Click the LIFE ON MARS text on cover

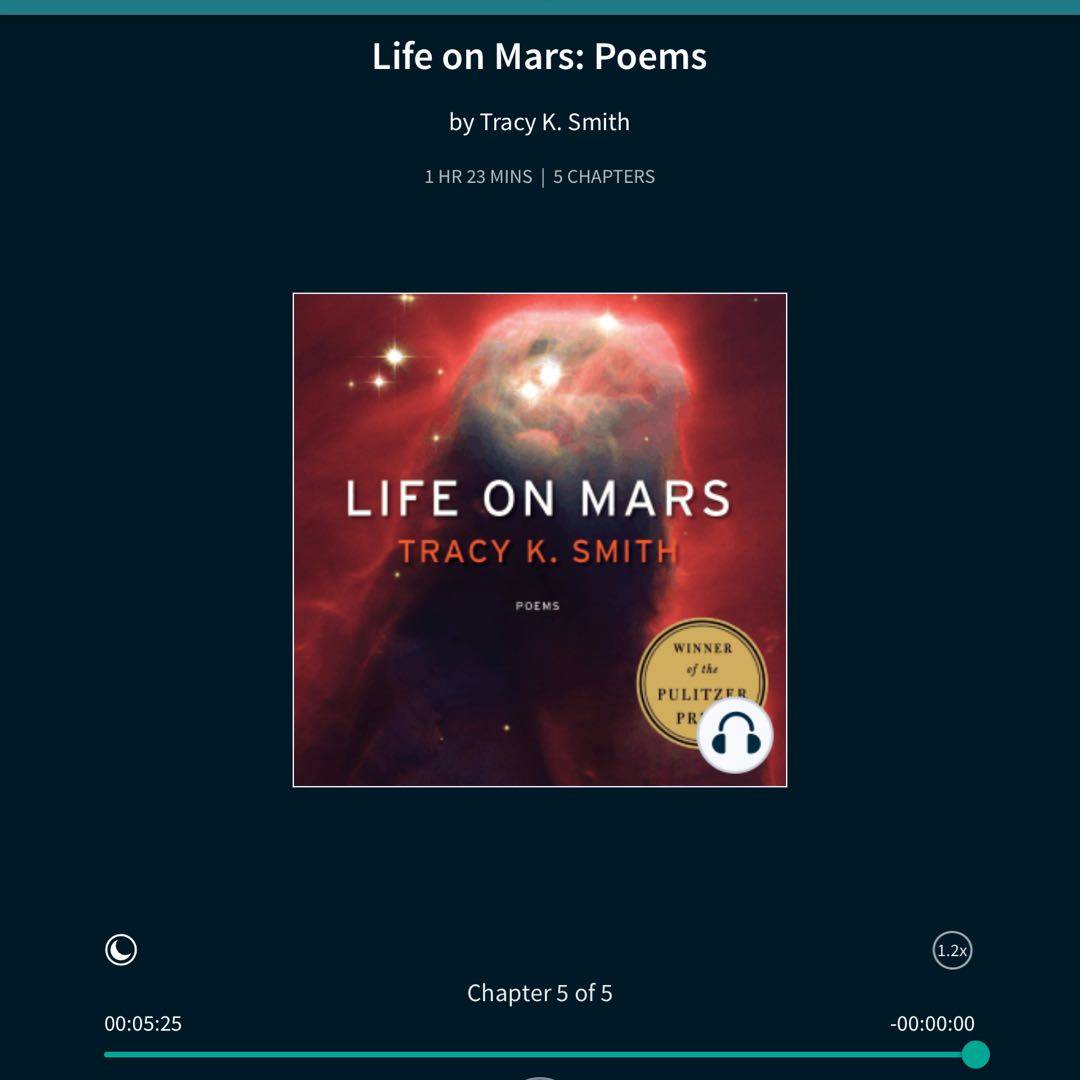pyautogui.click(x=538, y=498)
